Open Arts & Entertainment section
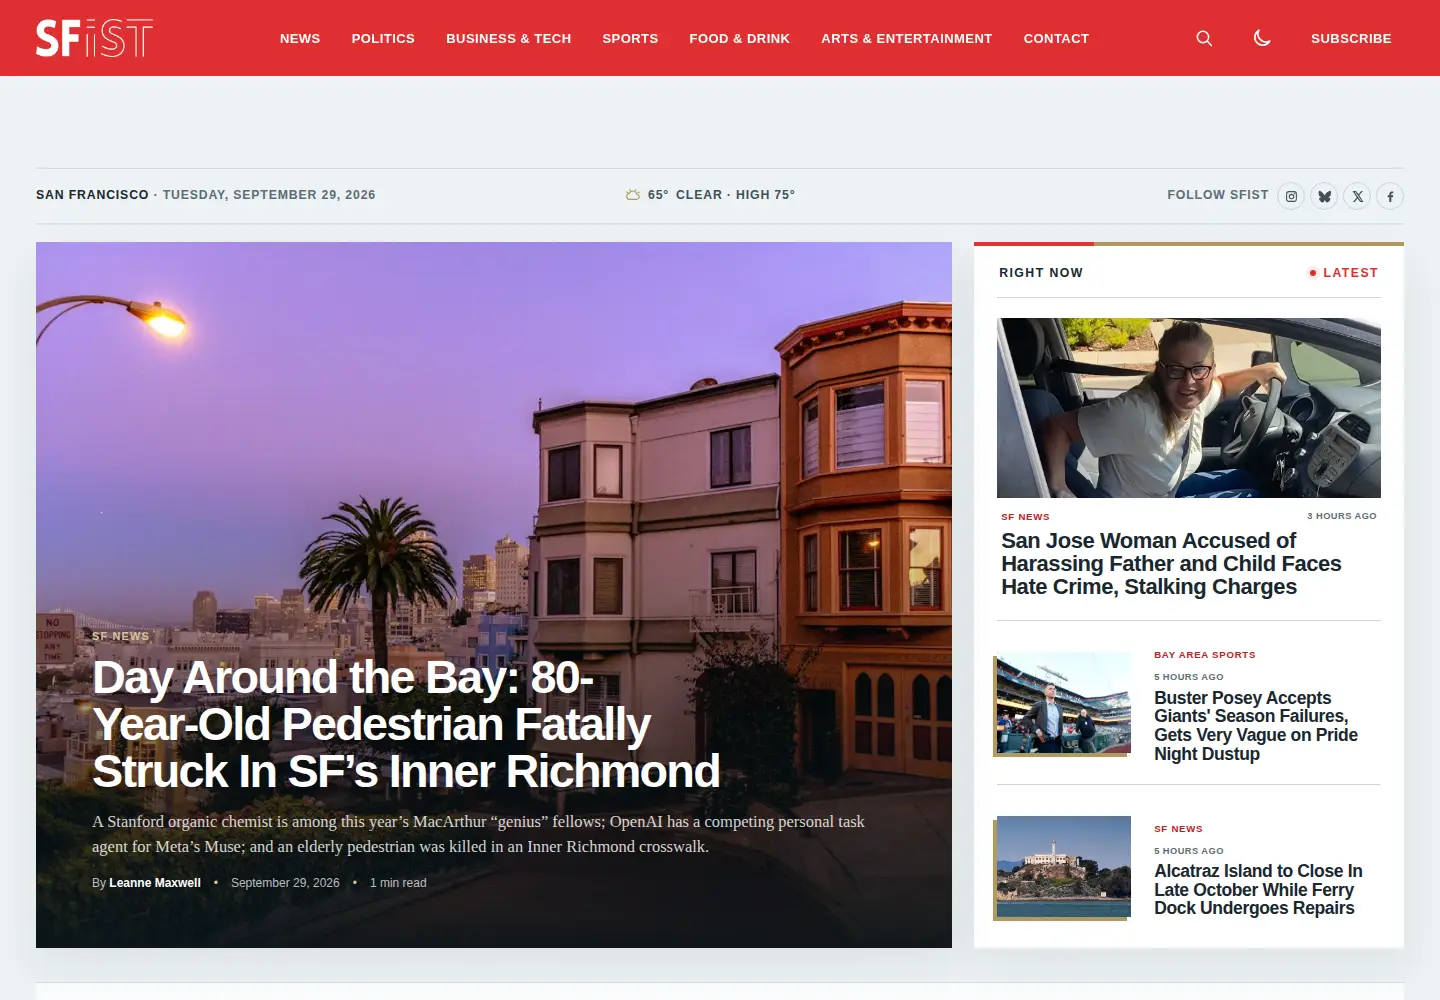The height and width of the screenshot is (1000, 1440). [906, 38]
